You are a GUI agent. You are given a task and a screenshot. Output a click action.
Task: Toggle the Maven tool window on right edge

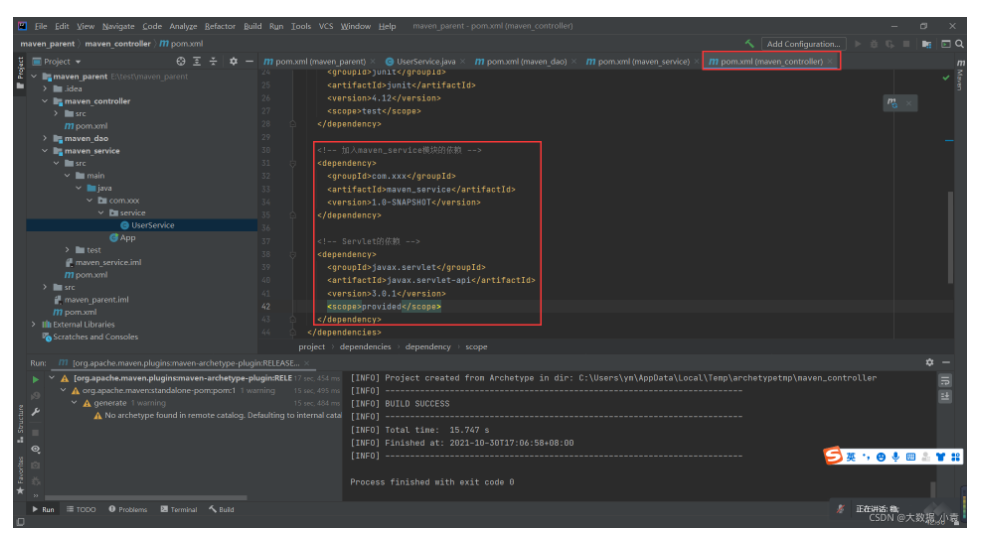pyautogui.click(x=960, y=75)
